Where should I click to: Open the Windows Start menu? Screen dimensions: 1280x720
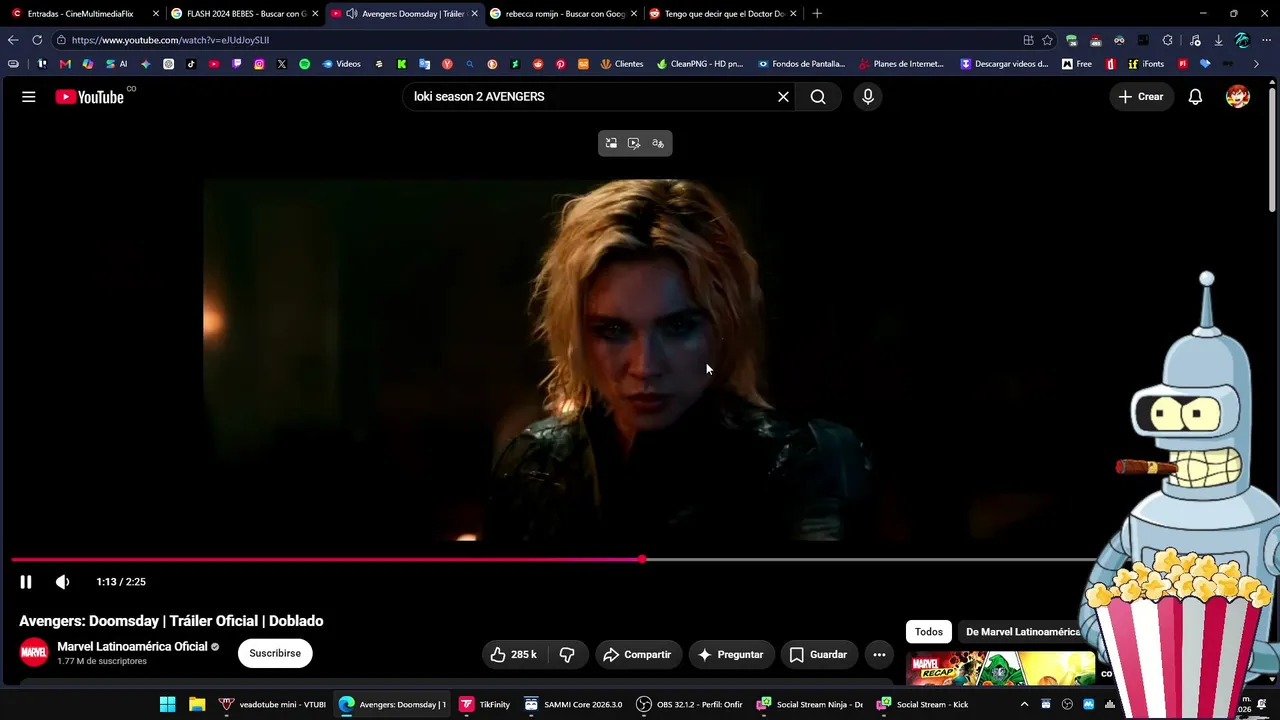pos(168,704)
